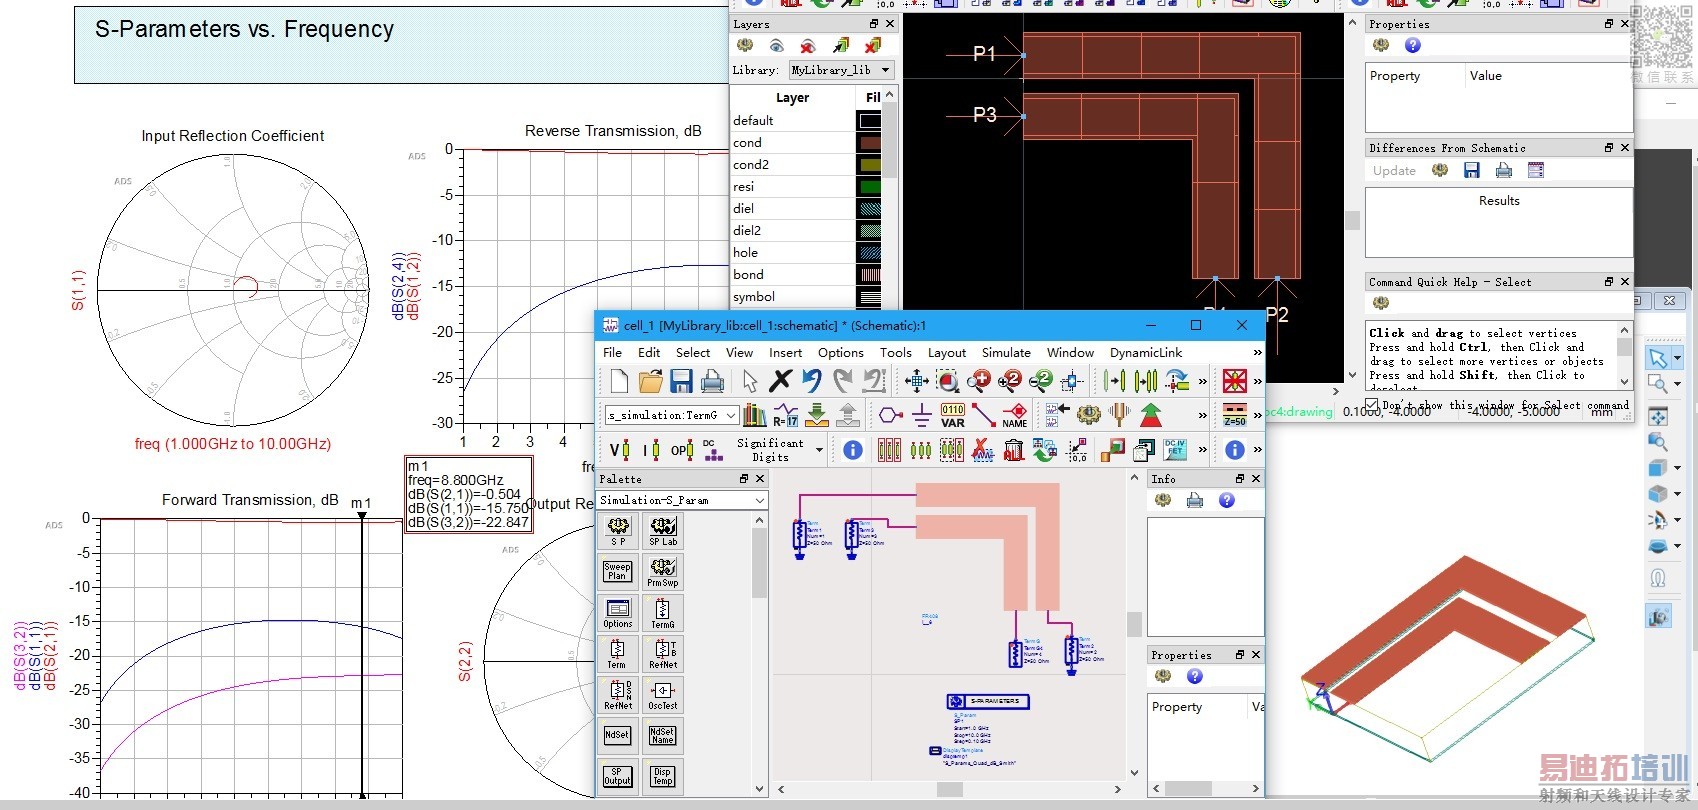The height and width of the screenshot is (810, 1698).
Task: Click the cond layer fill color swatch
Action: (870, 143)
